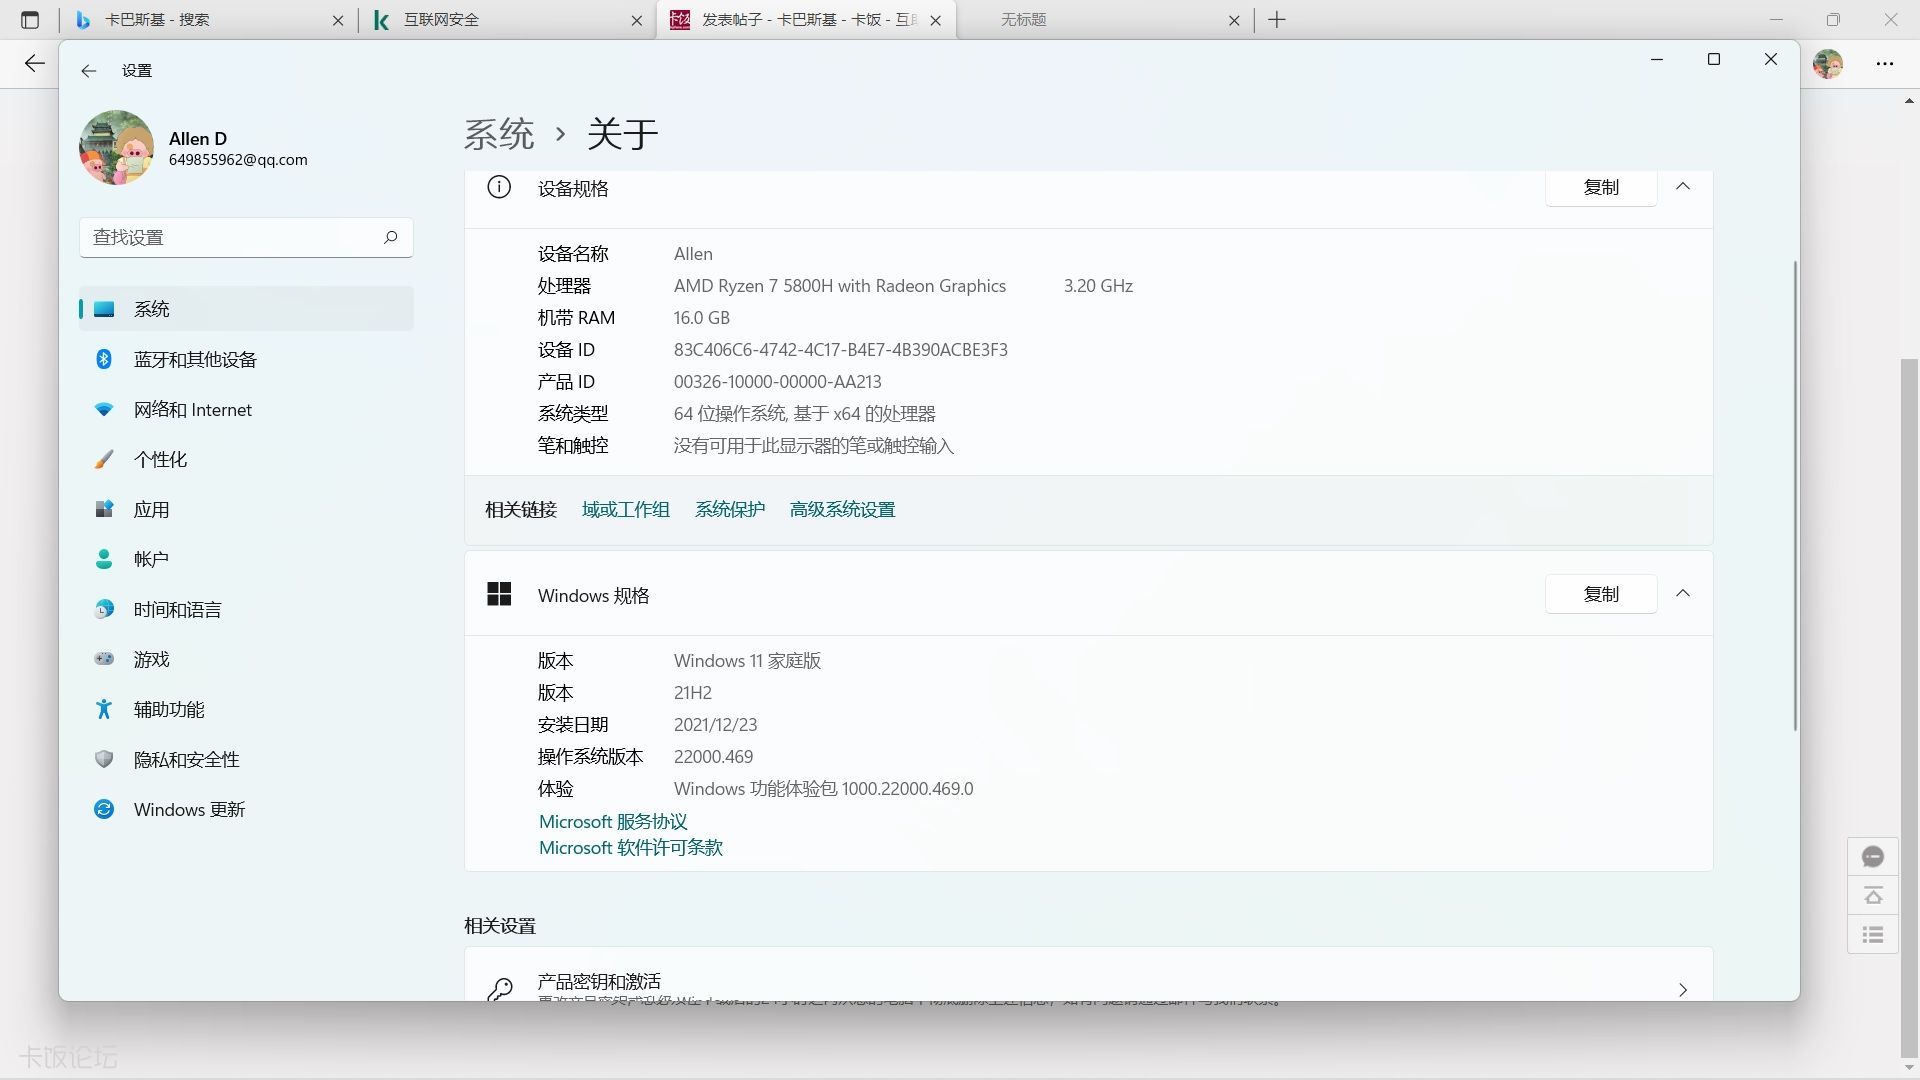Select the install date 2021/12/23
Viewport: 1920px width, 1080px height.
tap(716, 725)
